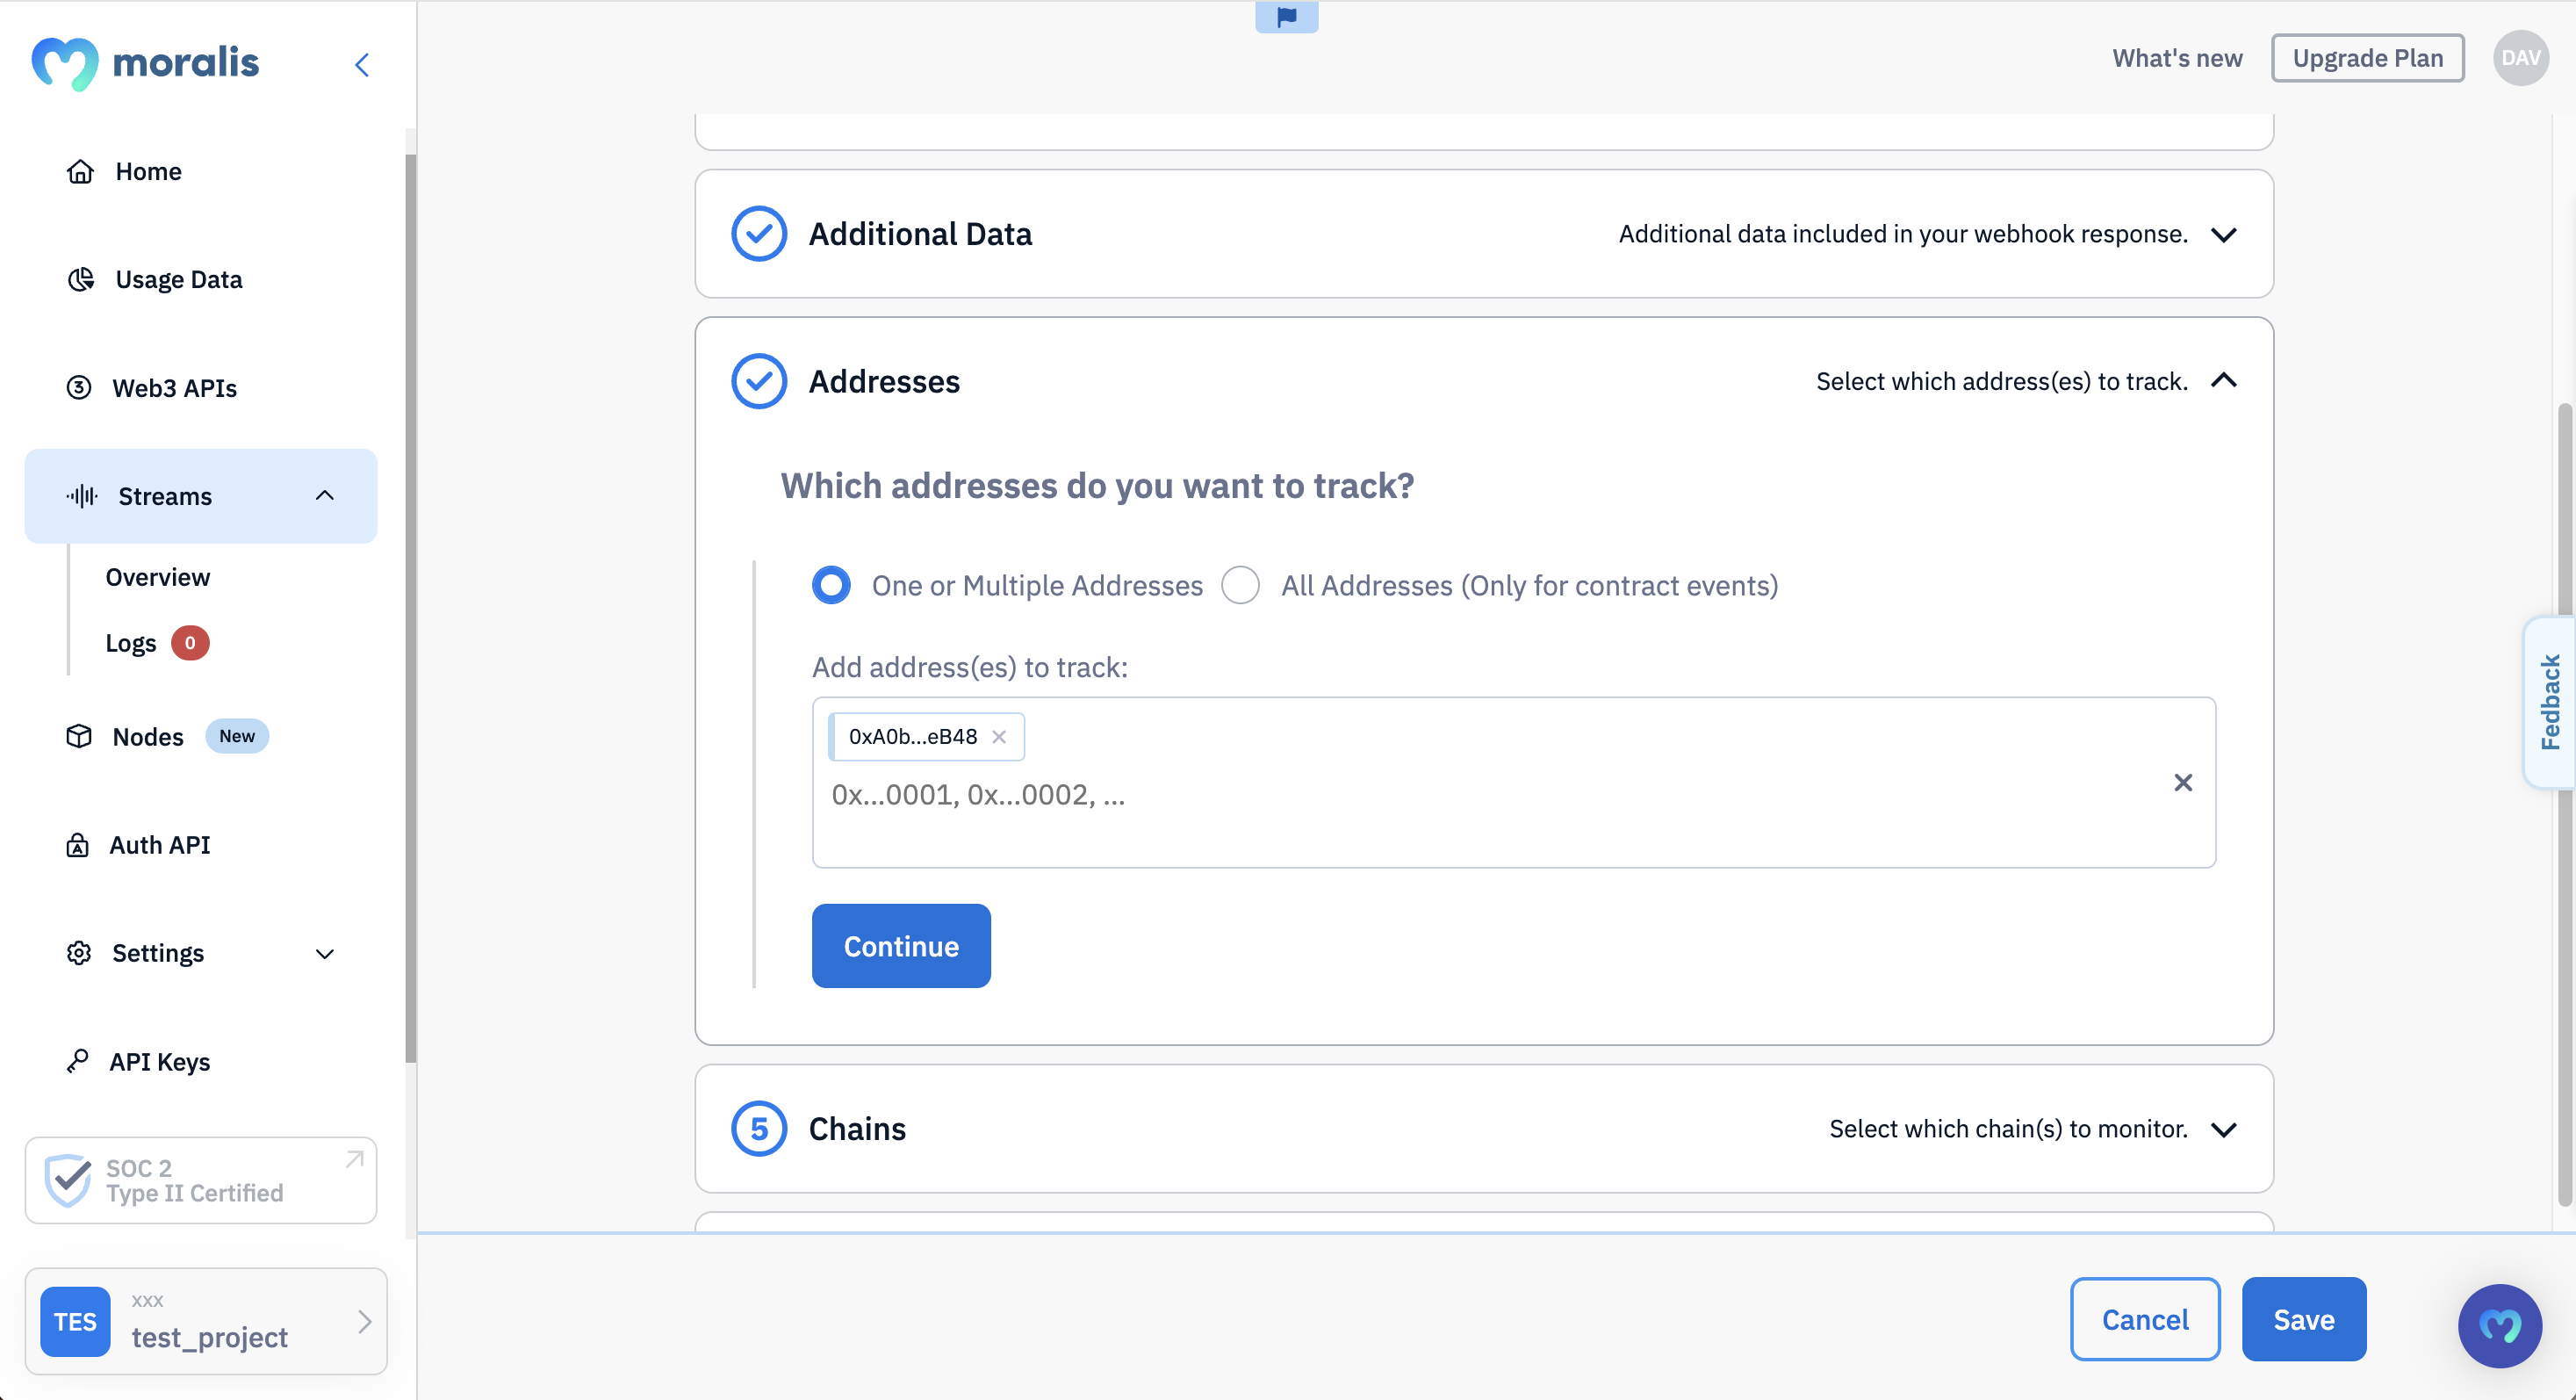Screen dimensions: 2576x1400
Task: Click the Streams sidebar icon
Action: click(81, 496)
